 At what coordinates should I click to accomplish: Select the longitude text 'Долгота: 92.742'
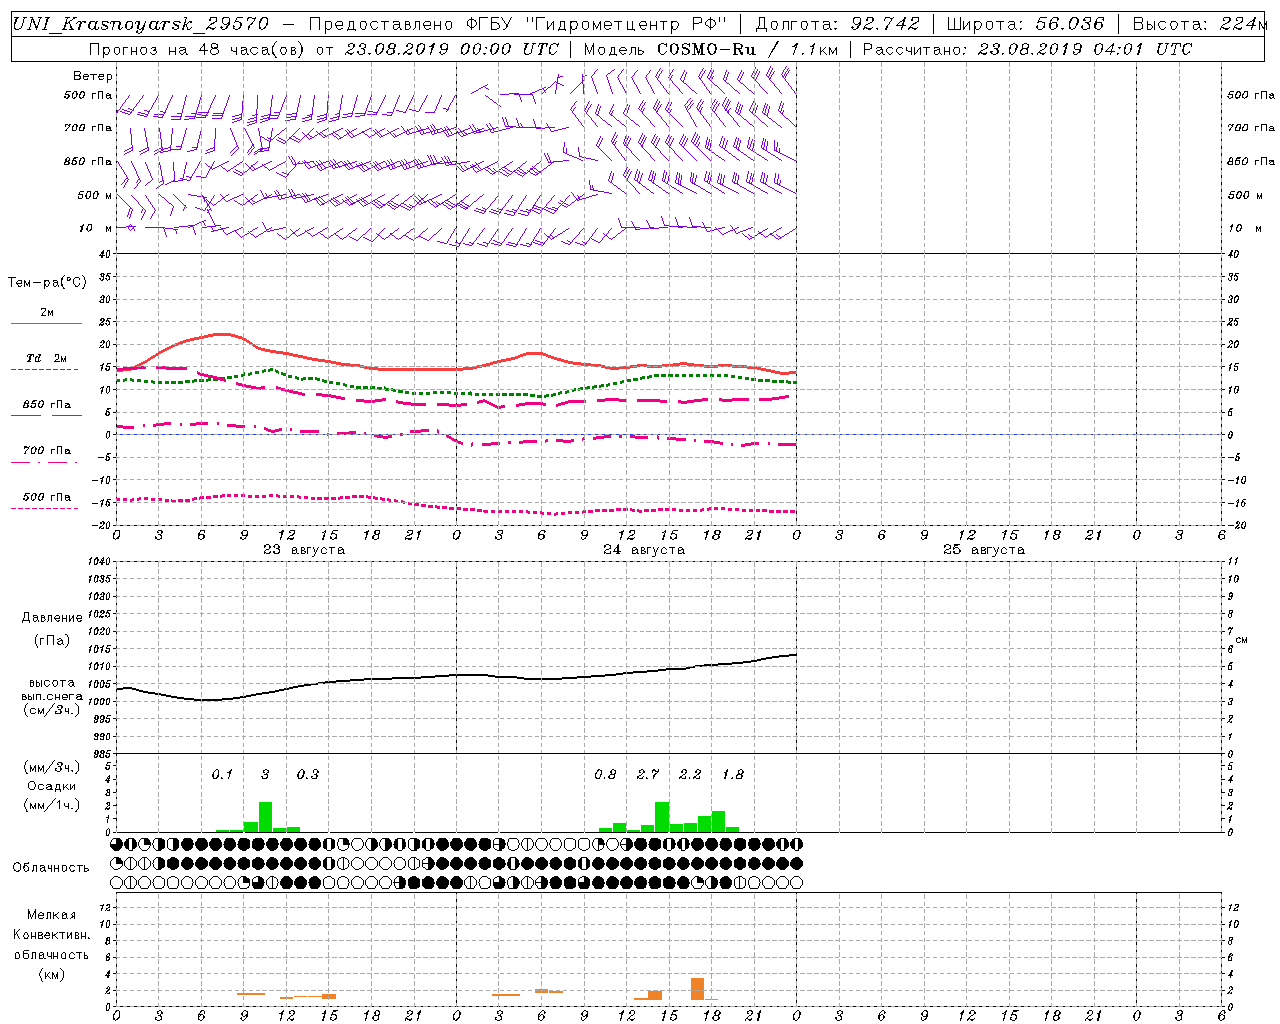tap(838, 24)
